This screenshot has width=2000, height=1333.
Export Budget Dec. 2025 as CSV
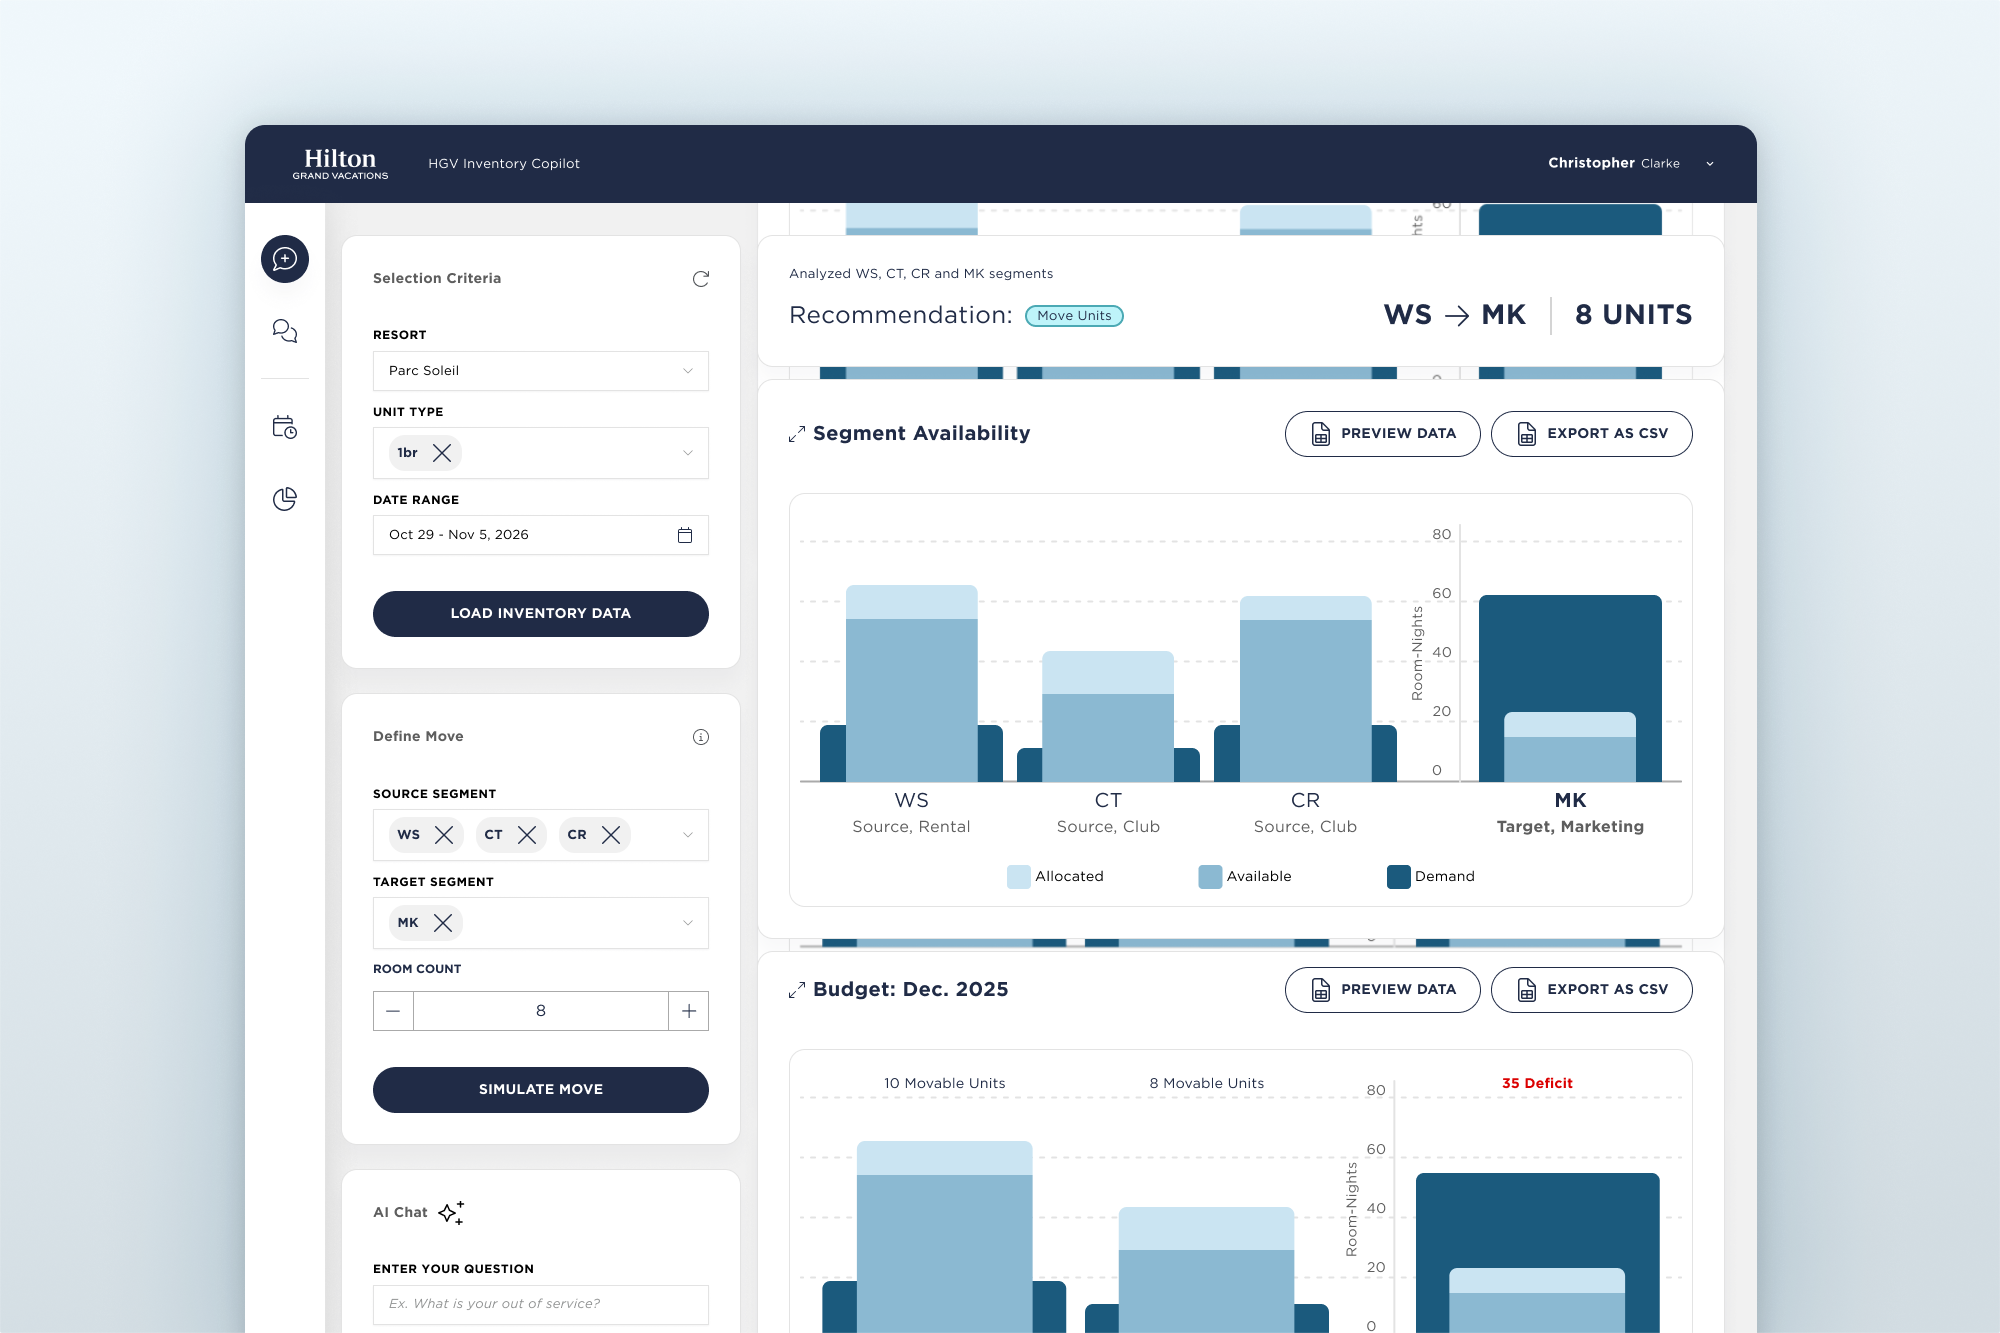coord(1592,990)
